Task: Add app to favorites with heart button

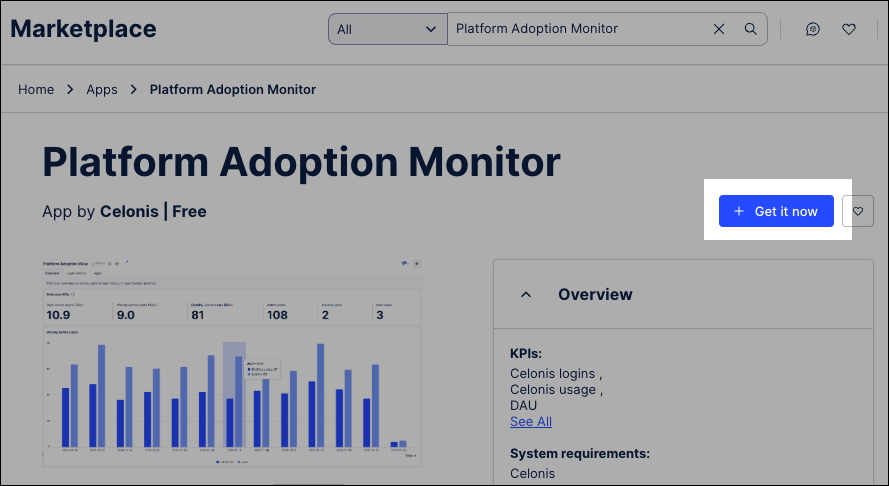Action: [x=858, y=211]
